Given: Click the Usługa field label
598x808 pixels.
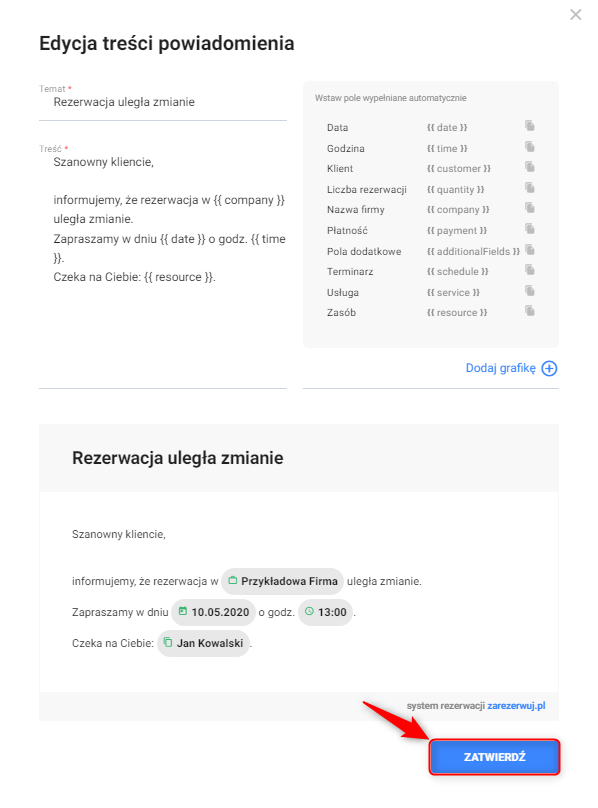Looking at the screenshot, I should (343, 293).
